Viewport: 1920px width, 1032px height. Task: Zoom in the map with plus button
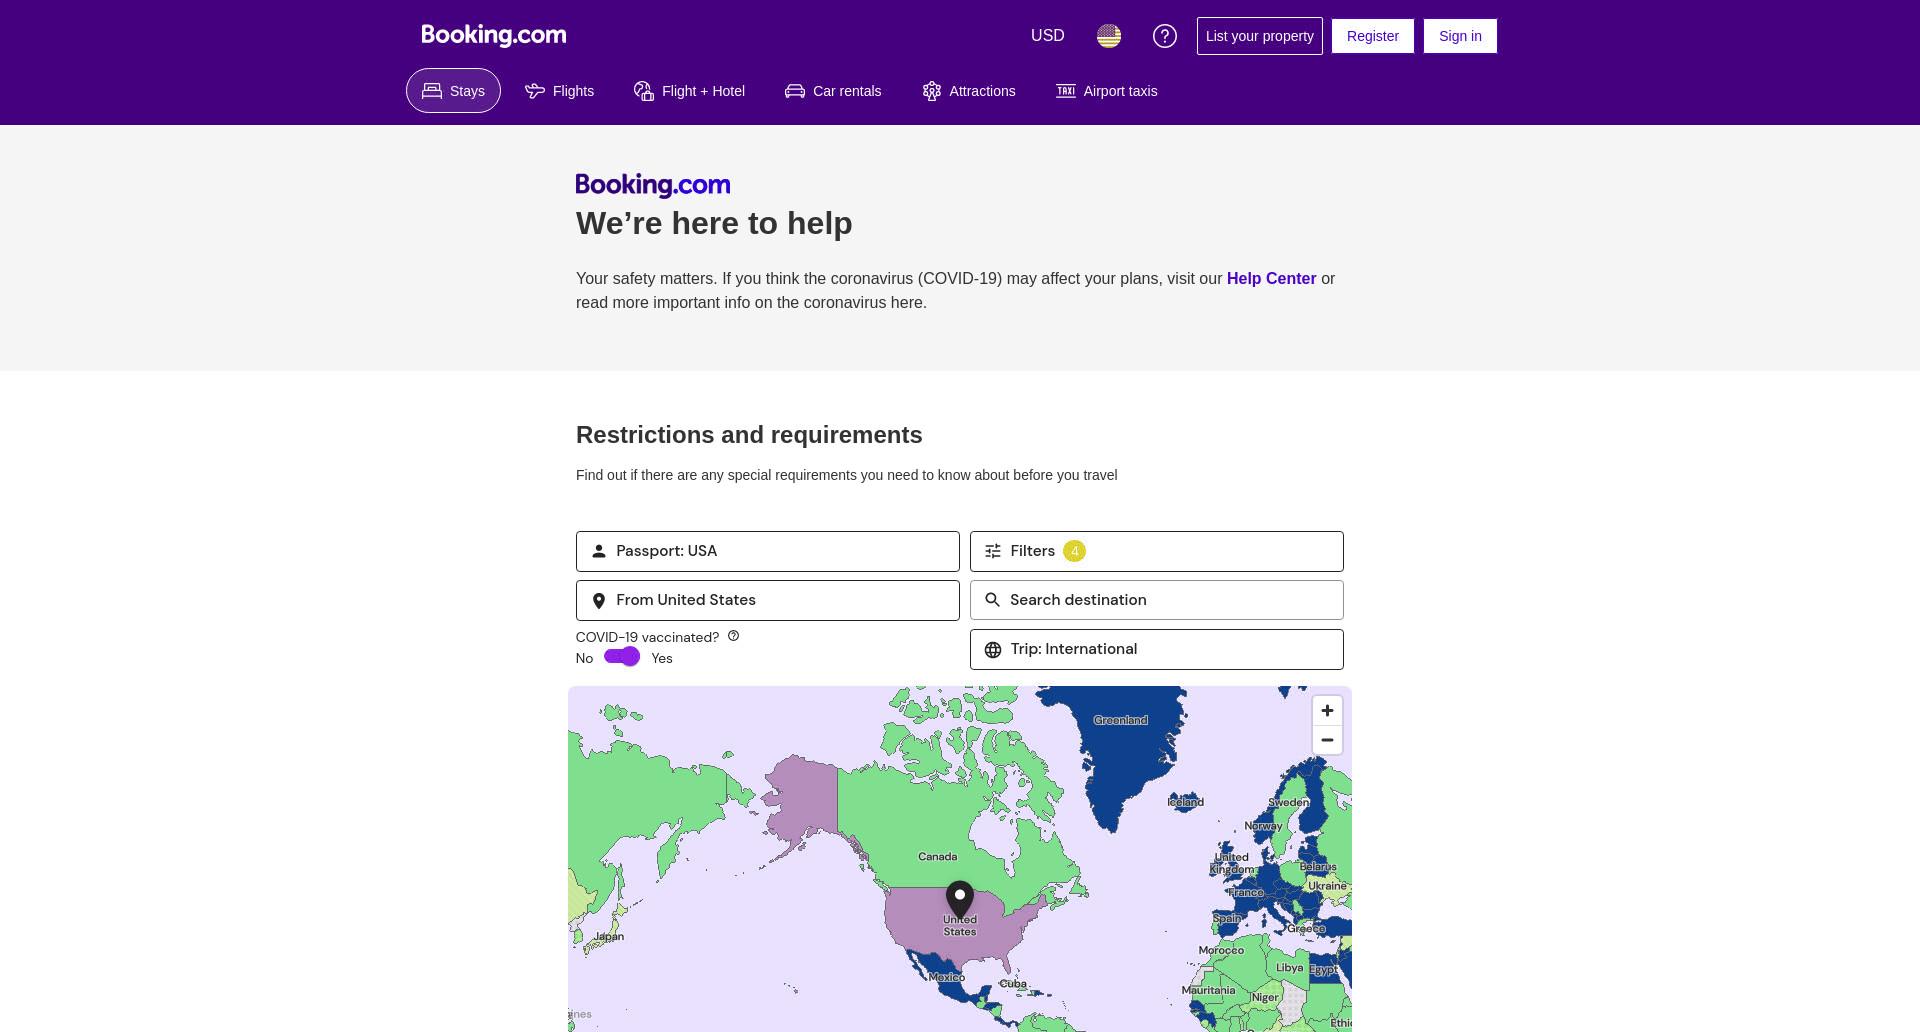click(1327, 711)
